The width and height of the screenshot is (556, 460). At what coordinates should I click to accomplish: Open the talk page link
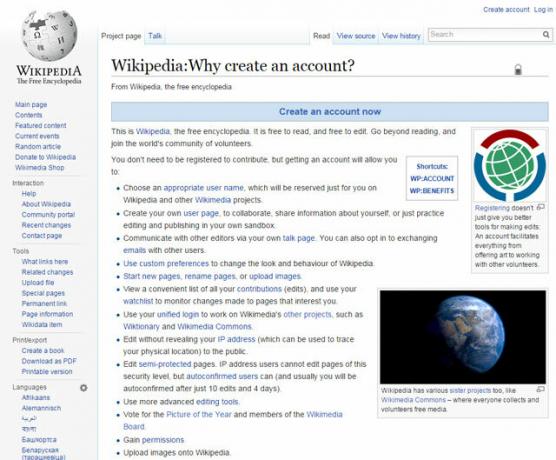(299, 238)
